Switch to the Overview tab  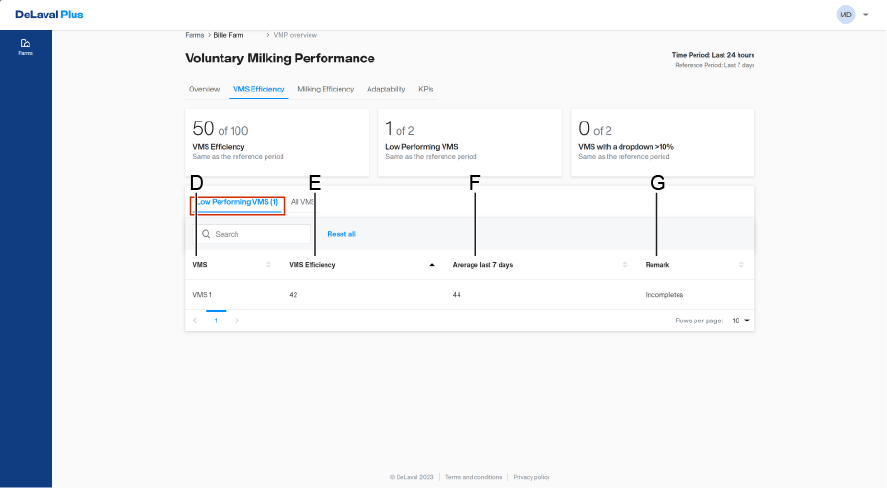204,89
